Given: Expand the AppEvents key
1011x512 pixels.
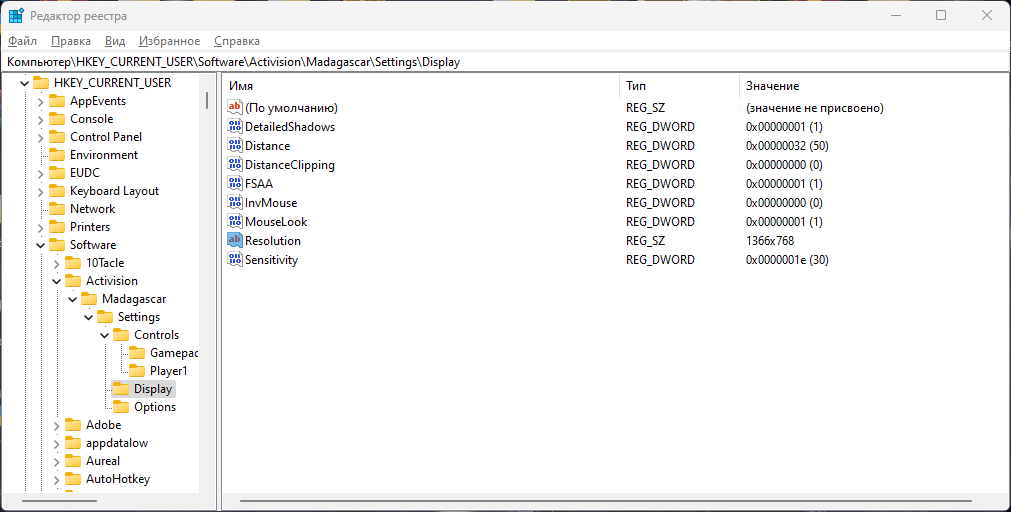Looking at the screenshot, I should point(41,101).
